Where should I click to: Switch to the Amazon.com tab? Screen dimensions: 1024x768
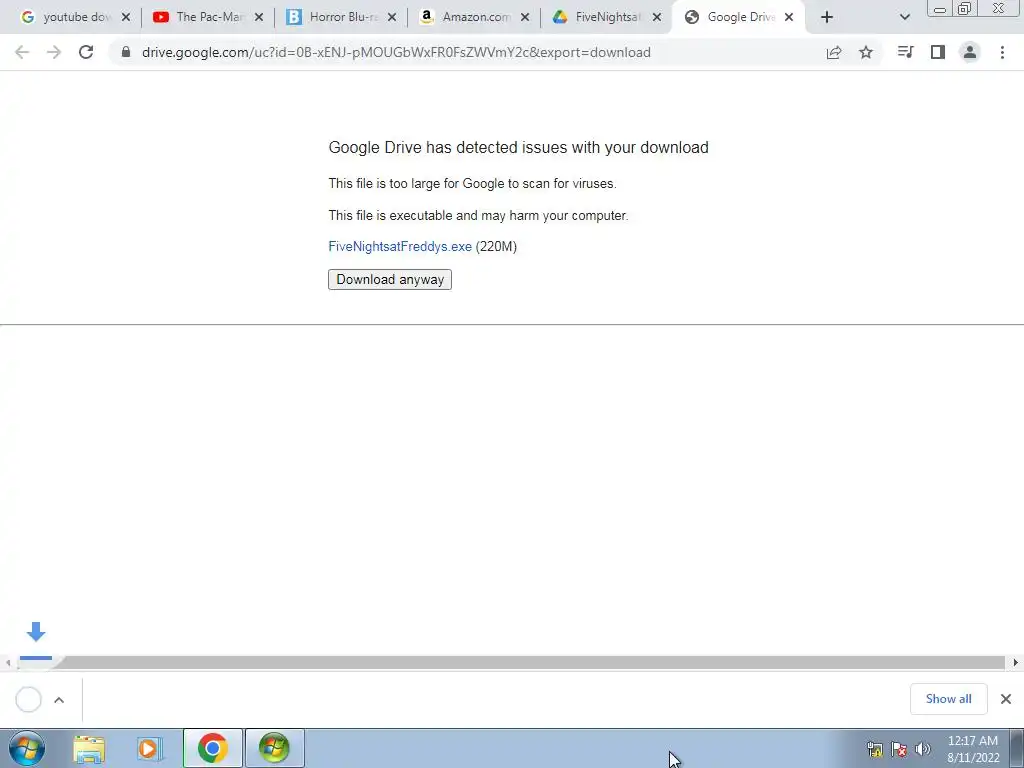click(466, 17)
